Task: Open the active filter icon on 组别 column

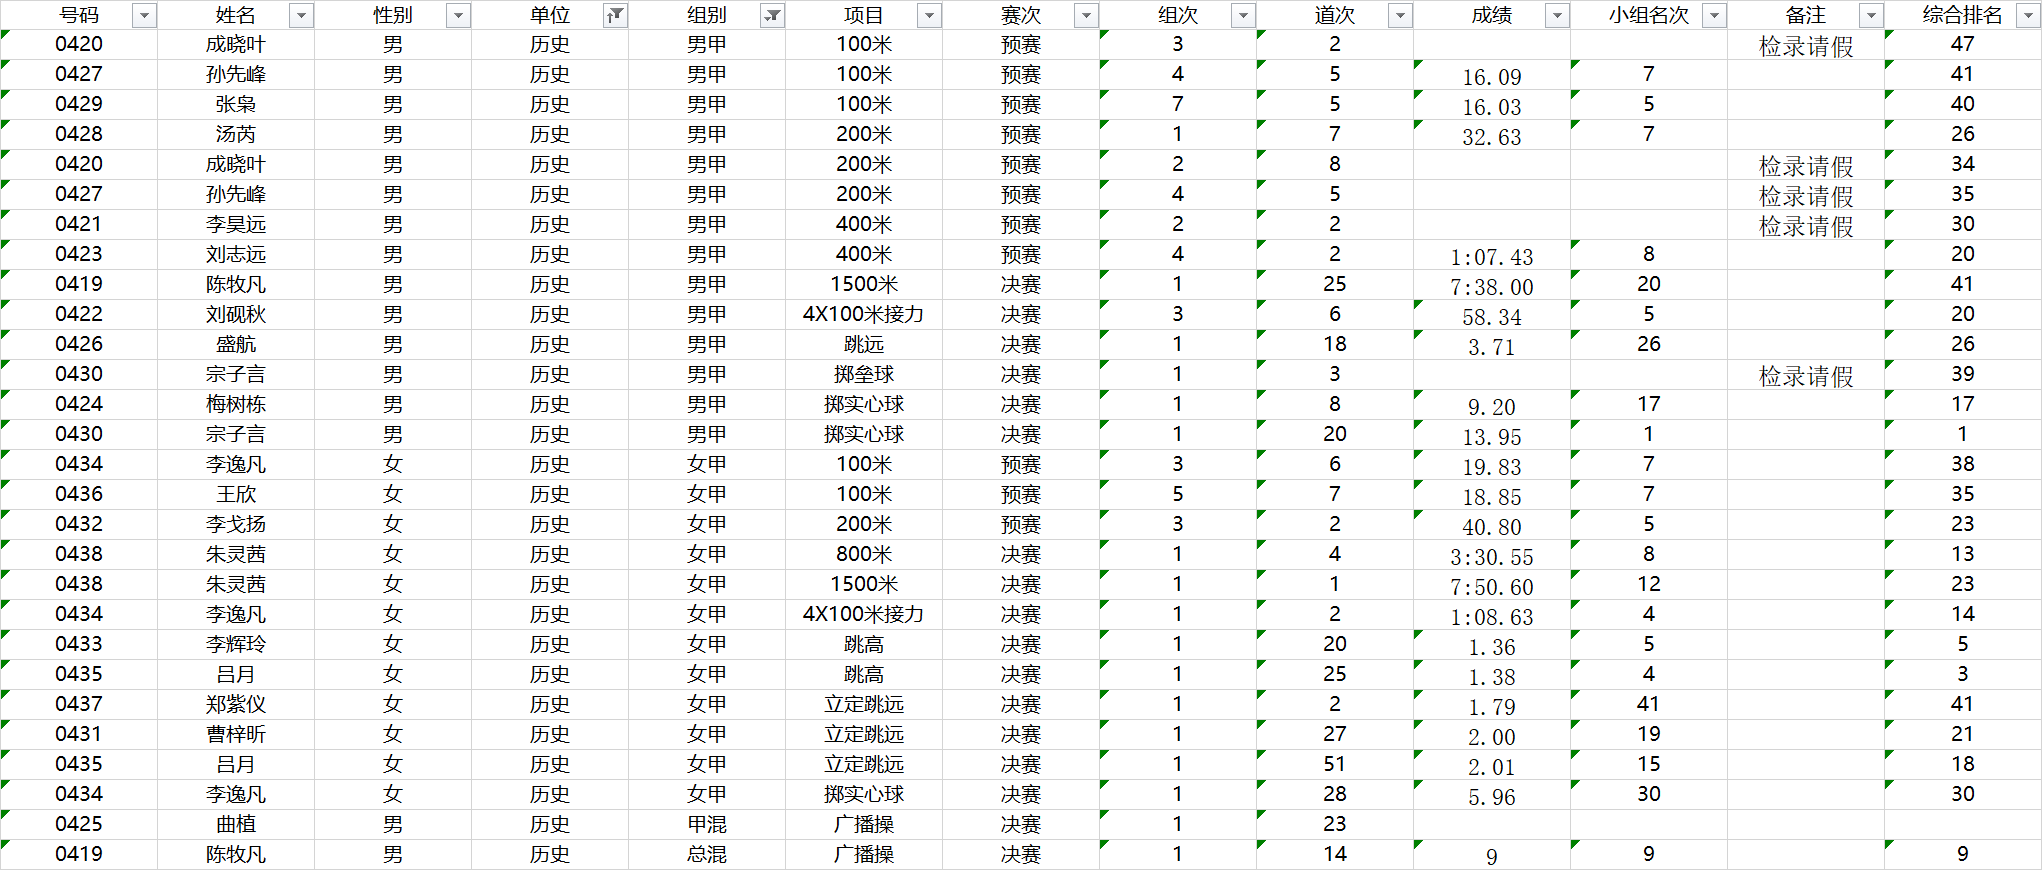Action: pyautogui.click(x=772, y=15)
